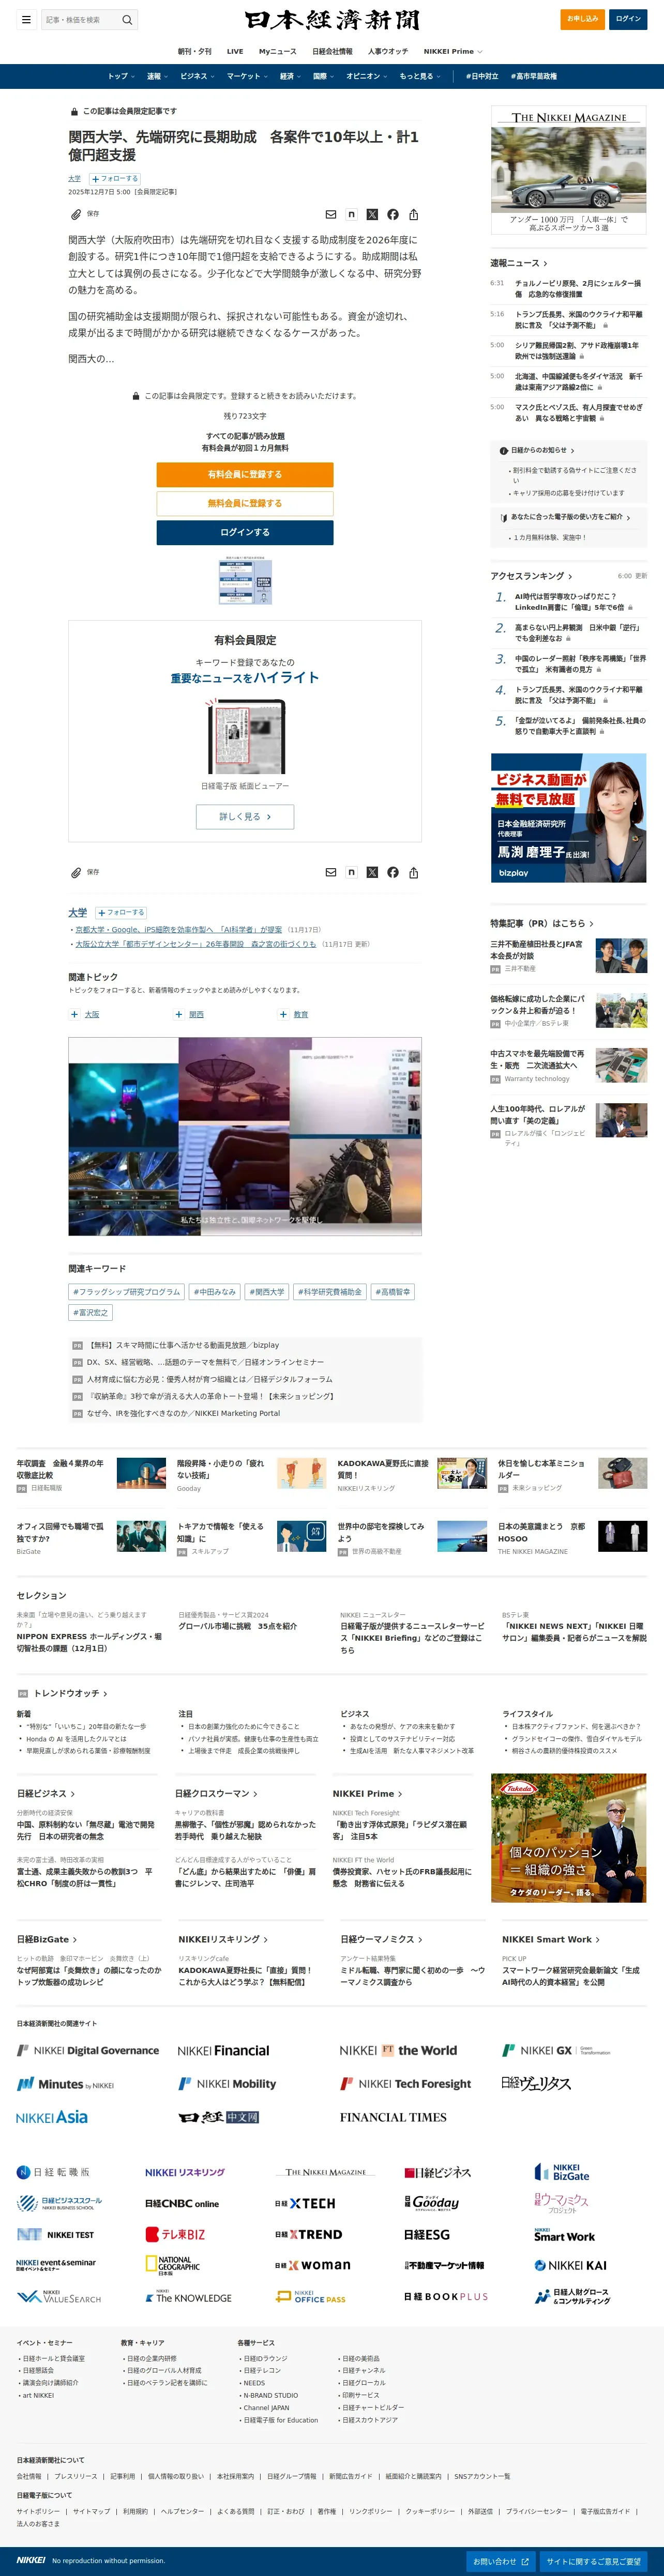Open the 日経ESG logo

tap(427, 2234)
